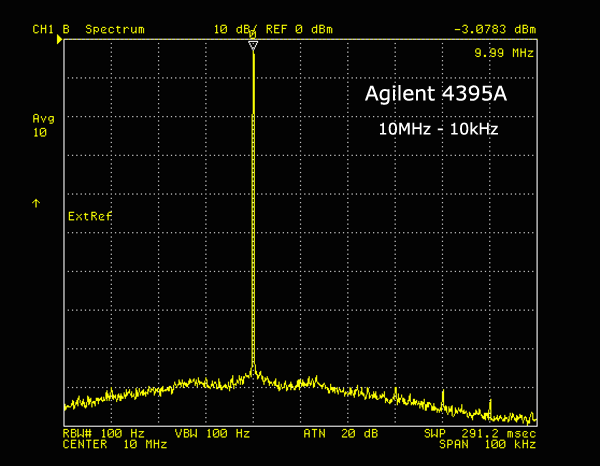The image size is (600, 466).
Task: Click the 'RBW# 100 Hz' readout
Action: [x=103, y=433]
